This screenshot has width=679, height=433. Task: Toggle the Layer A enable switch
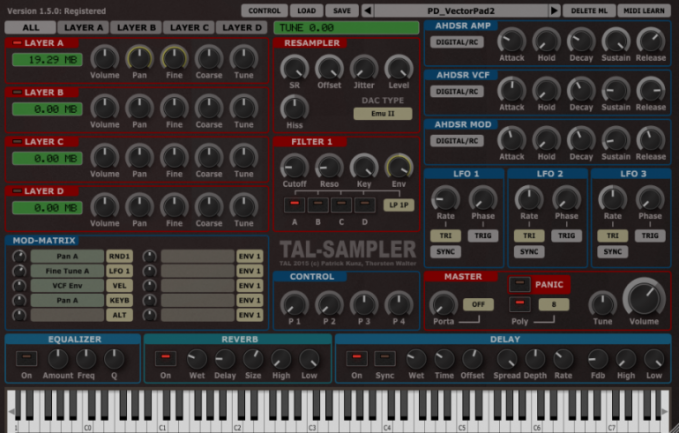(16, 43)
